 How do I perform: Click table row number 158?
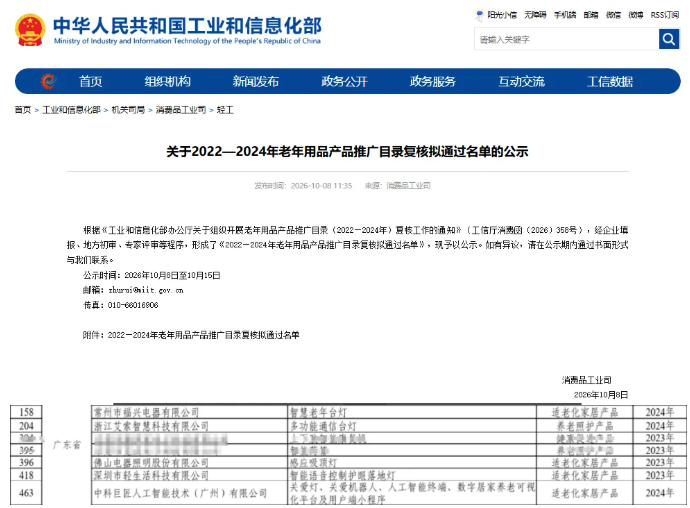click(26, 412)
